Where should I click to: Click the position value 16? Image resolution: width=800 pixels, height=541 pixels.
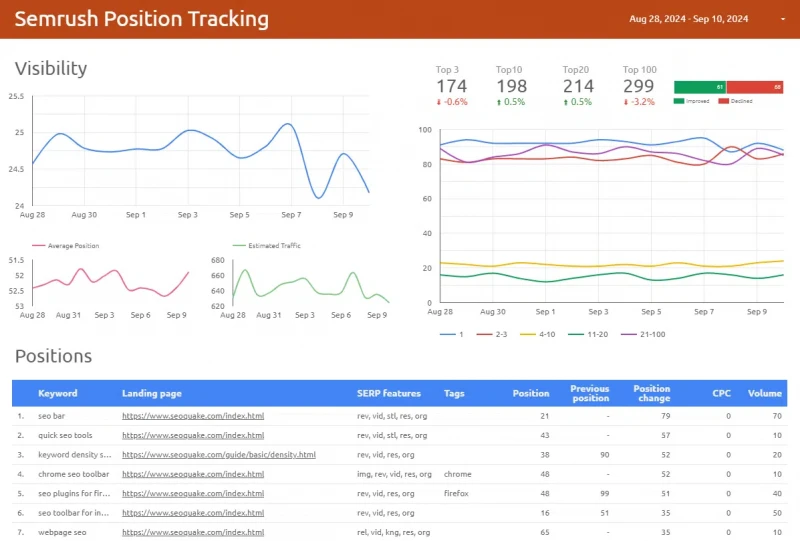click(x=545, y=513)
